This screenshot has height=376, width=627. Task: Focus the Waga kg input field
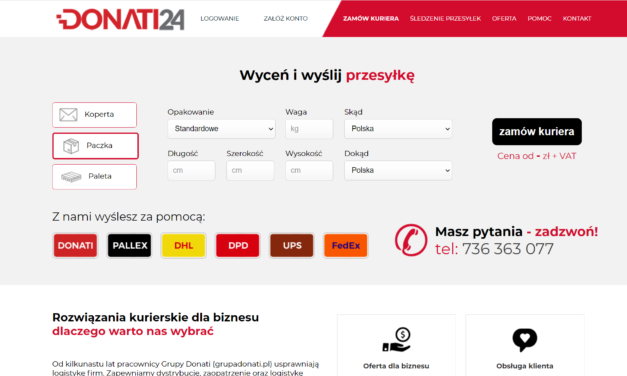(309, 129)
